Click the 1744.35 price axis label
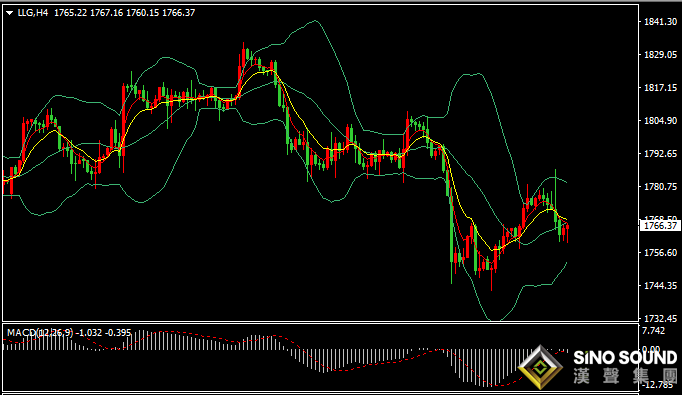 [x=660, y=286]
